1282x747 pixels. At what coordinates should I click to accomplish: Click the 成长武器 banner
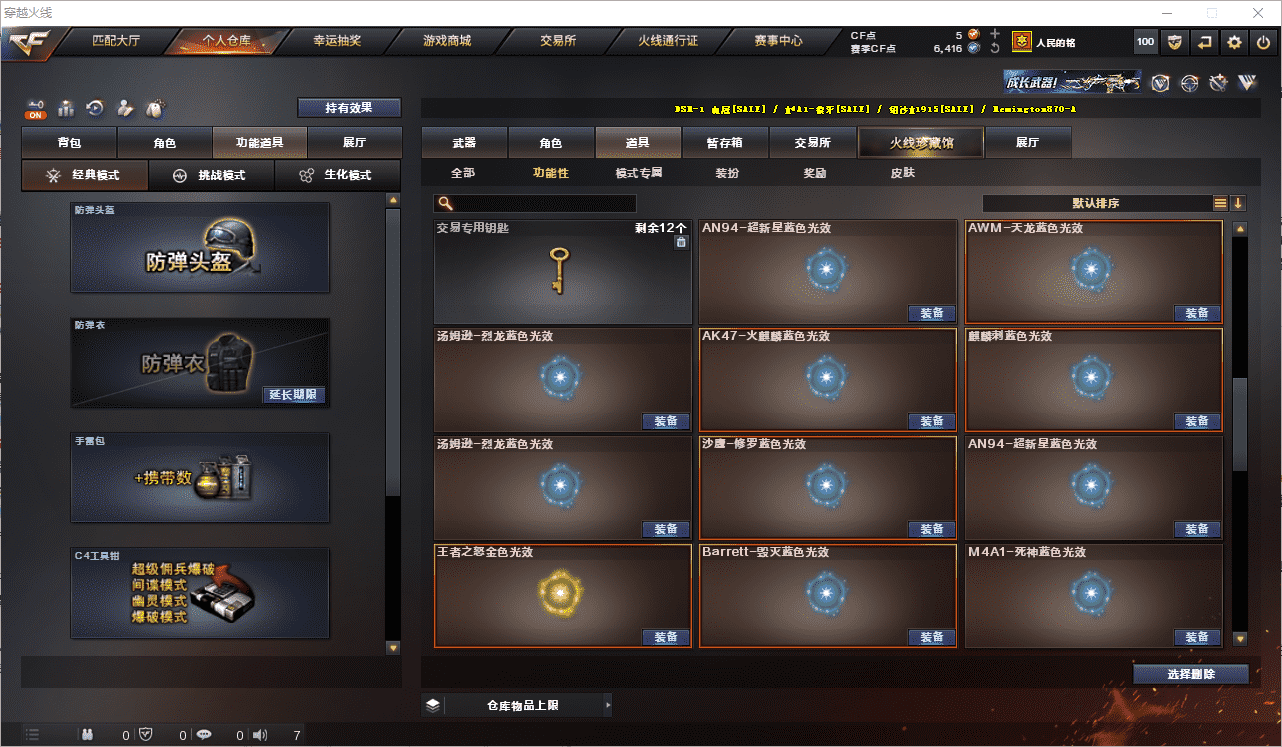[x=1073, y=82]
